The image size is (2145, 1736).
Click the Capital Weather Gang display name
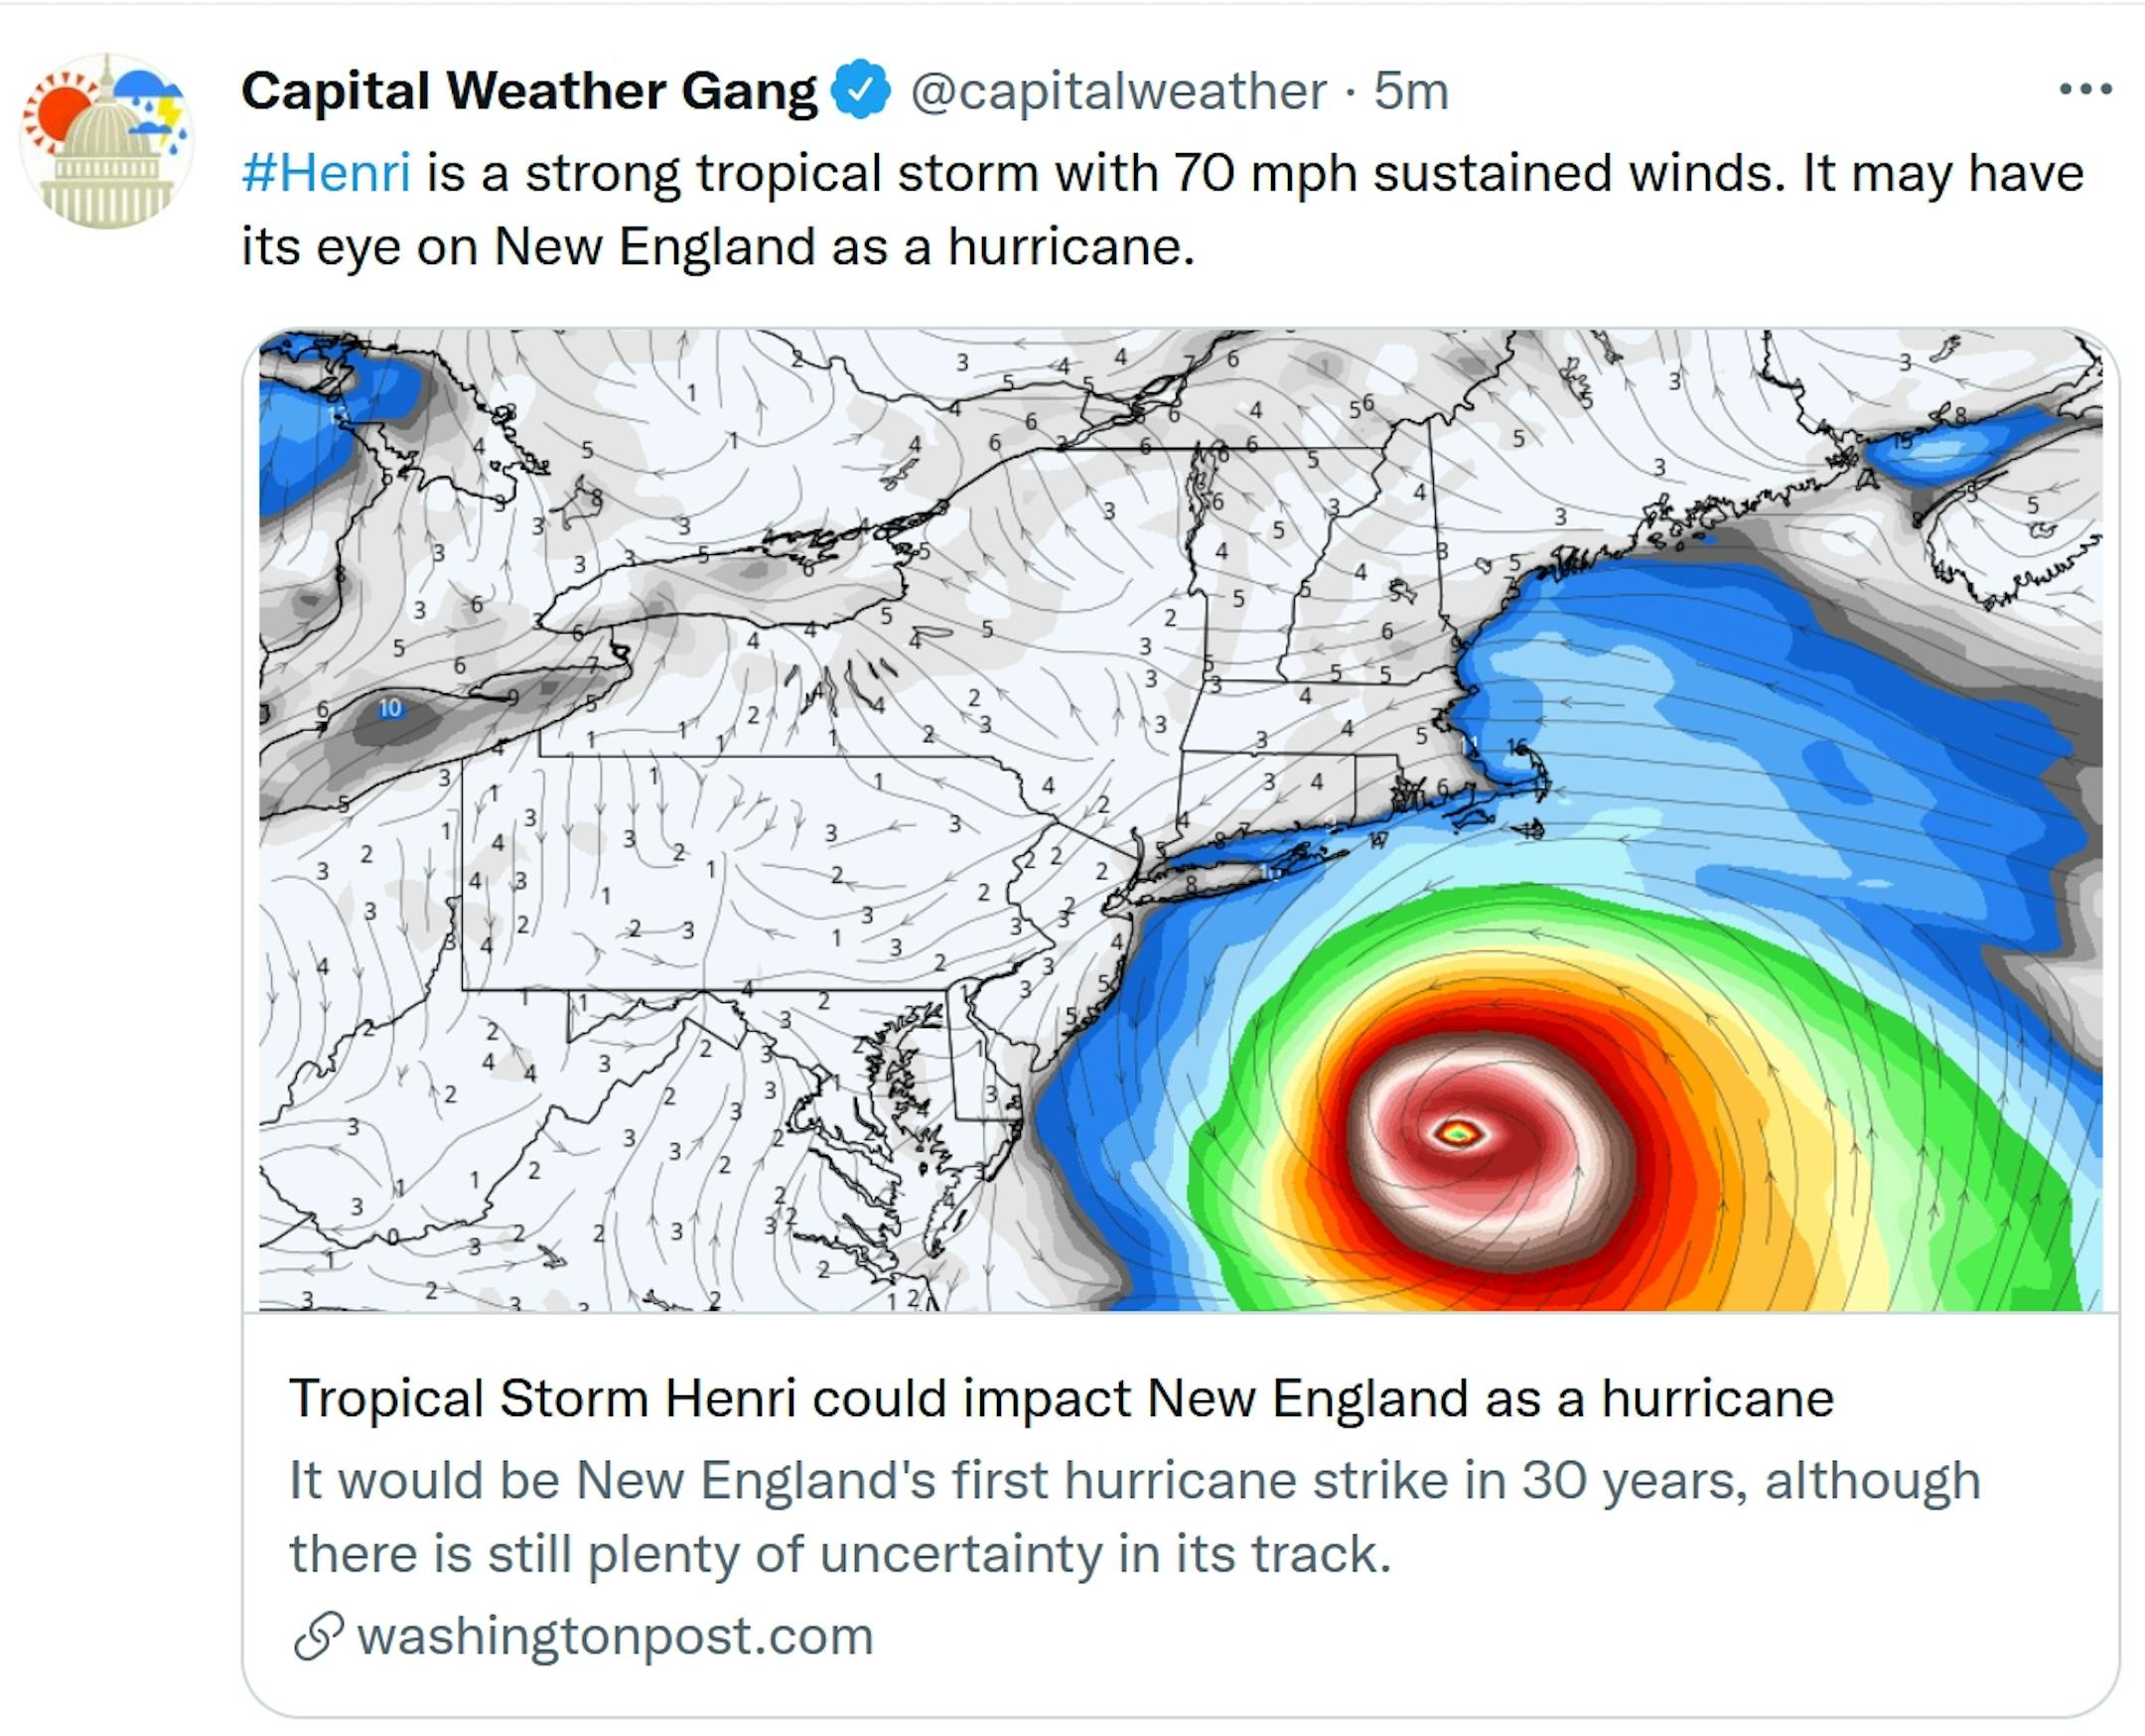[x=528, y=91]
